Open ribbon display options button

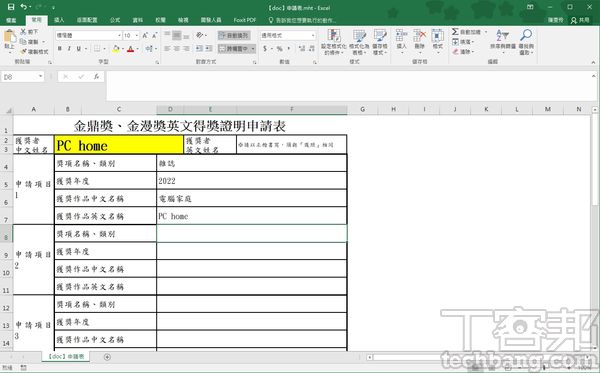point(530,7)
